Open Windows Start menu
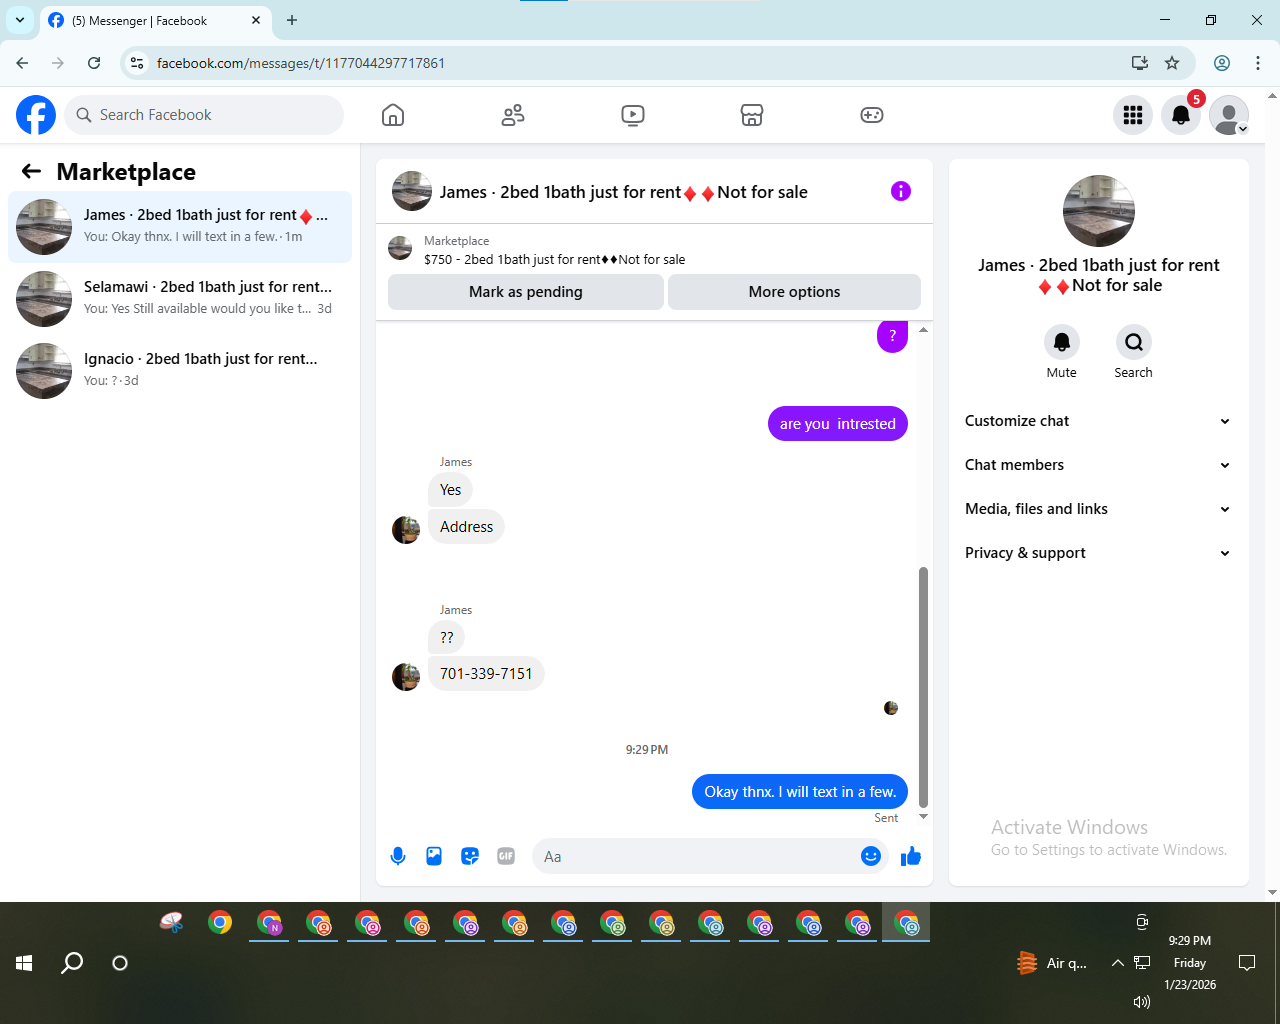Image resolution: width=1280 pixels, height=1024 pixels. [x=24, y=963]
